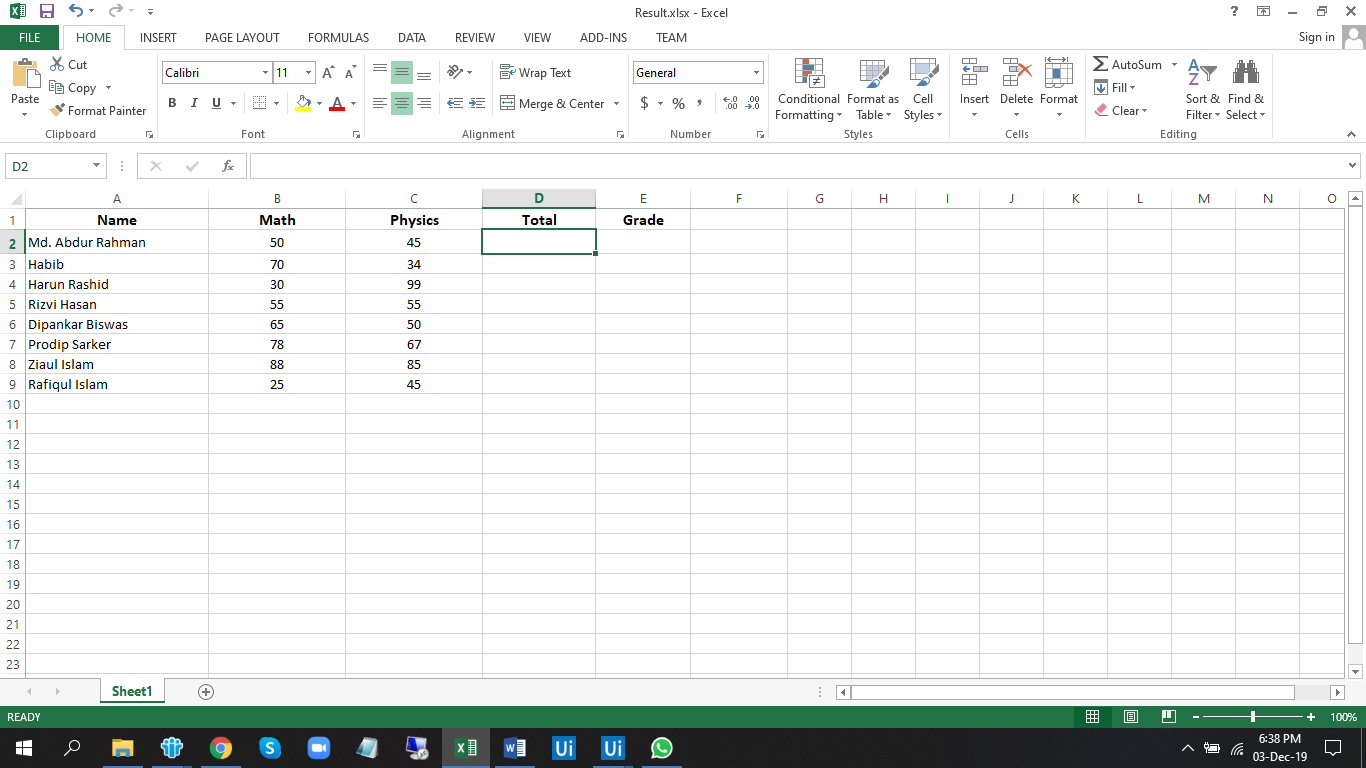
Task: Switch to the INSERT tab
Action: [x=158, y=37]
